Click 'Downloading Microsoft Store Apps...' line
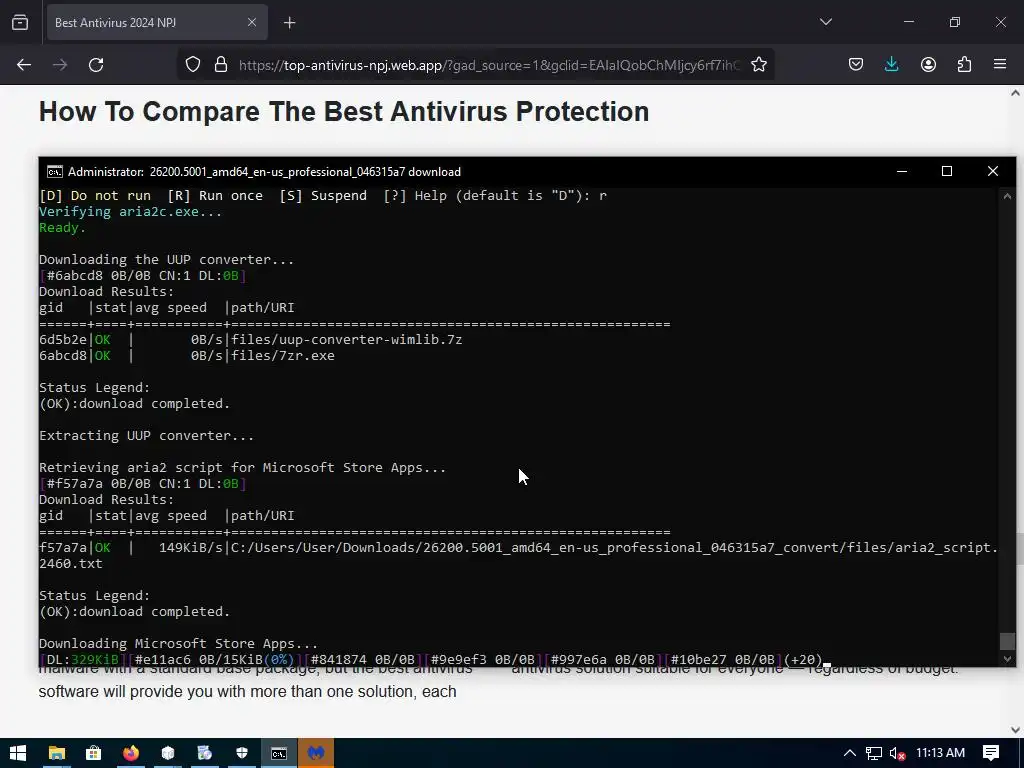Screen dimensions: 1024x768 coord(178,643)
